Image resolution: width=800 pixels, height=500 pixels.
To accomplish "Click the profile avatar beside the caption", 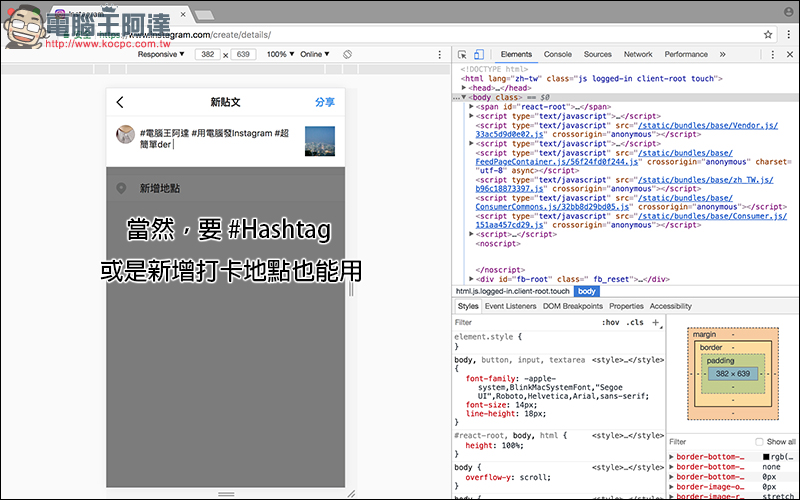I will (x=125, y=135).
